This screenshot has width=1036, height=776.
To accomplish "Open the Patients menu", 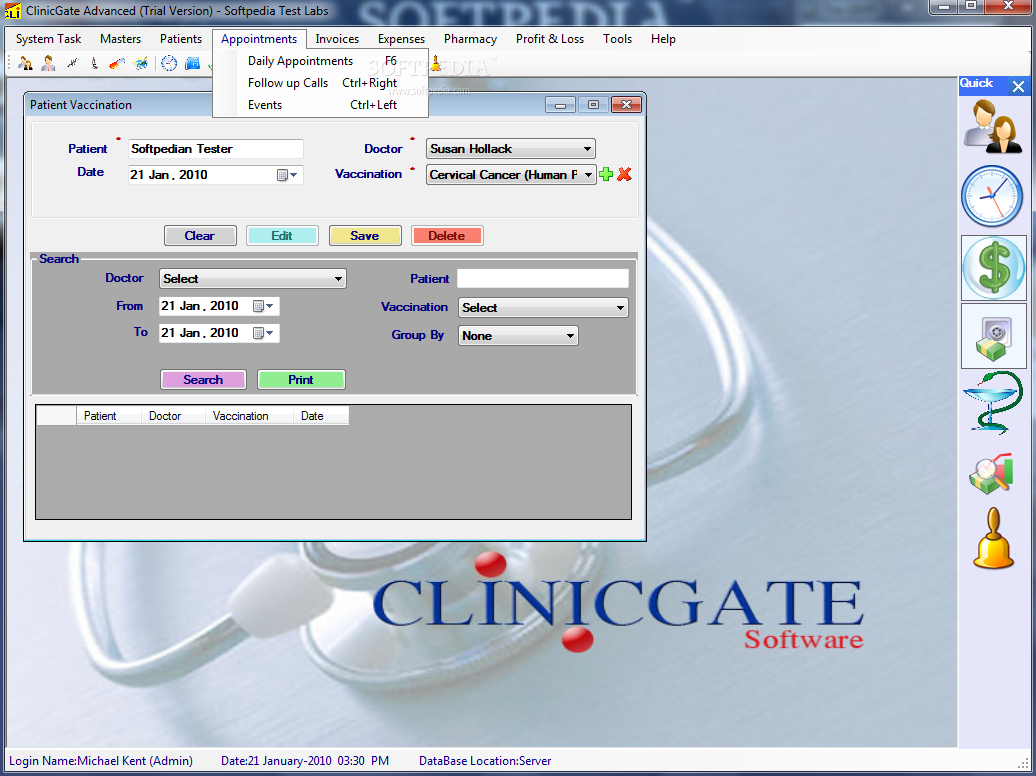I will (180, 39).
